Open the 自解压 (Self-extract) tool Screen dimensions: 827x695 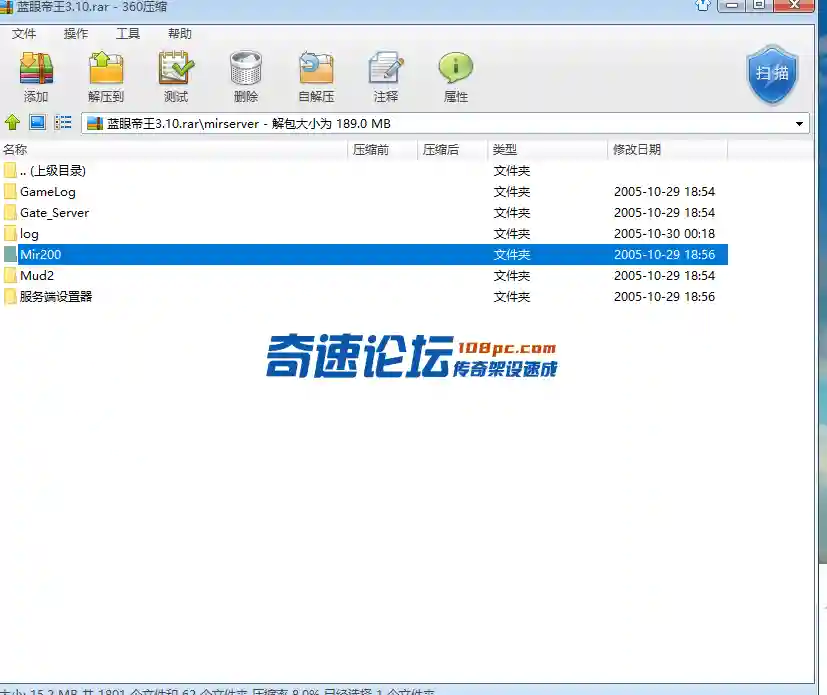(316, 68)
